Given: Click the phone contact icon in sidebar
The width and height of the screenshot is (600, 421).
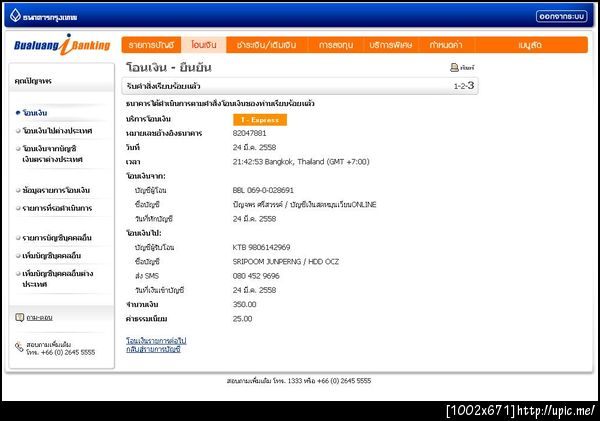Looking at the screenshot, I should coord(19,347).
